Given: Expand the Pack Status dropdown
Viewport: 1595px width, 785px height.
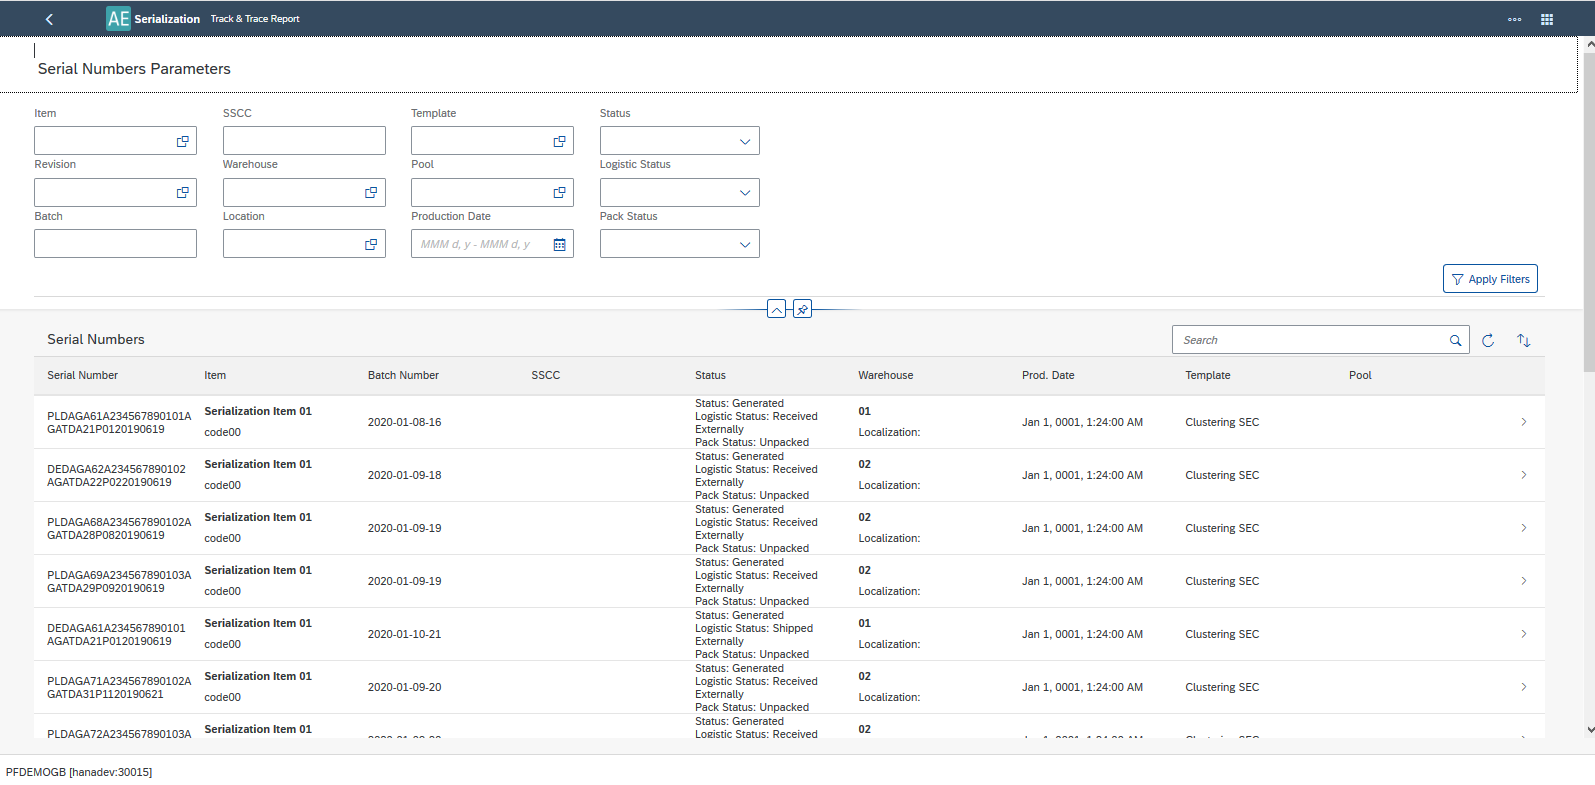Looking at the screenshot, I should [744, 244].
